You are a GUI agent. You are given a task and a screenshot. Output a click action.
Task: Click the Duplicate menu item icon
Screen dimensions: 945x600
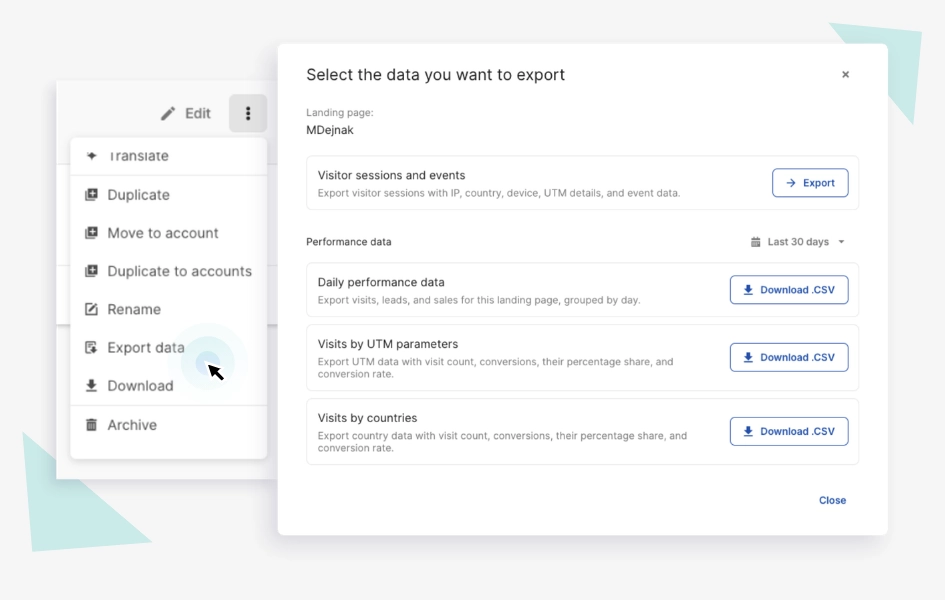[91, 195]
